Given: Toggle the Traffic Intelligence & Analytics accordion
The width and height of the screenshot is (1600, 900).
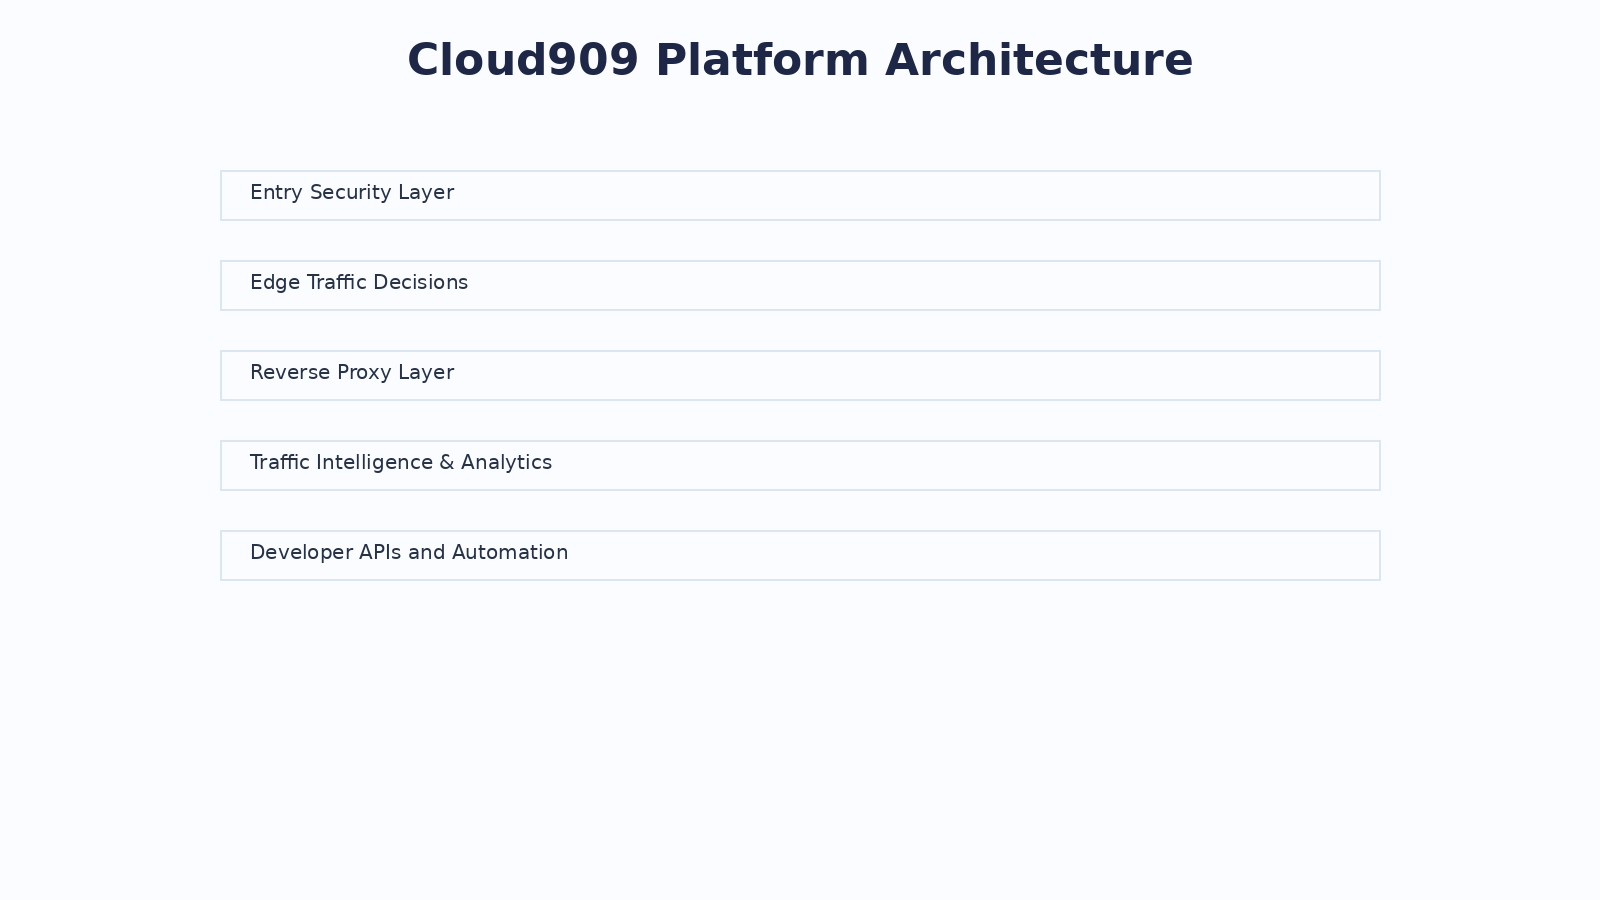Looking at the screenshot, I should pyautogui.click(x=800, y=465).
